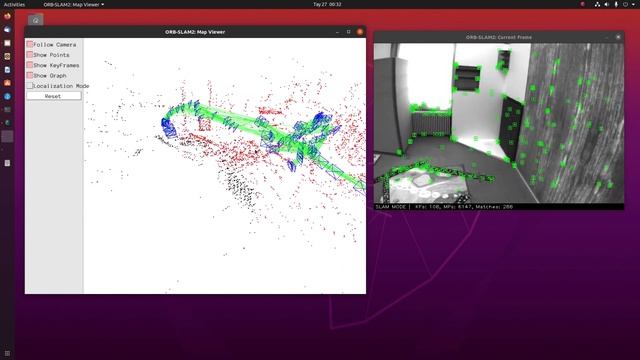The width and height of the screenshot is (640, 360).
Task: Launch Rhythmbox from the dock
Action: (x=7, y=56)
